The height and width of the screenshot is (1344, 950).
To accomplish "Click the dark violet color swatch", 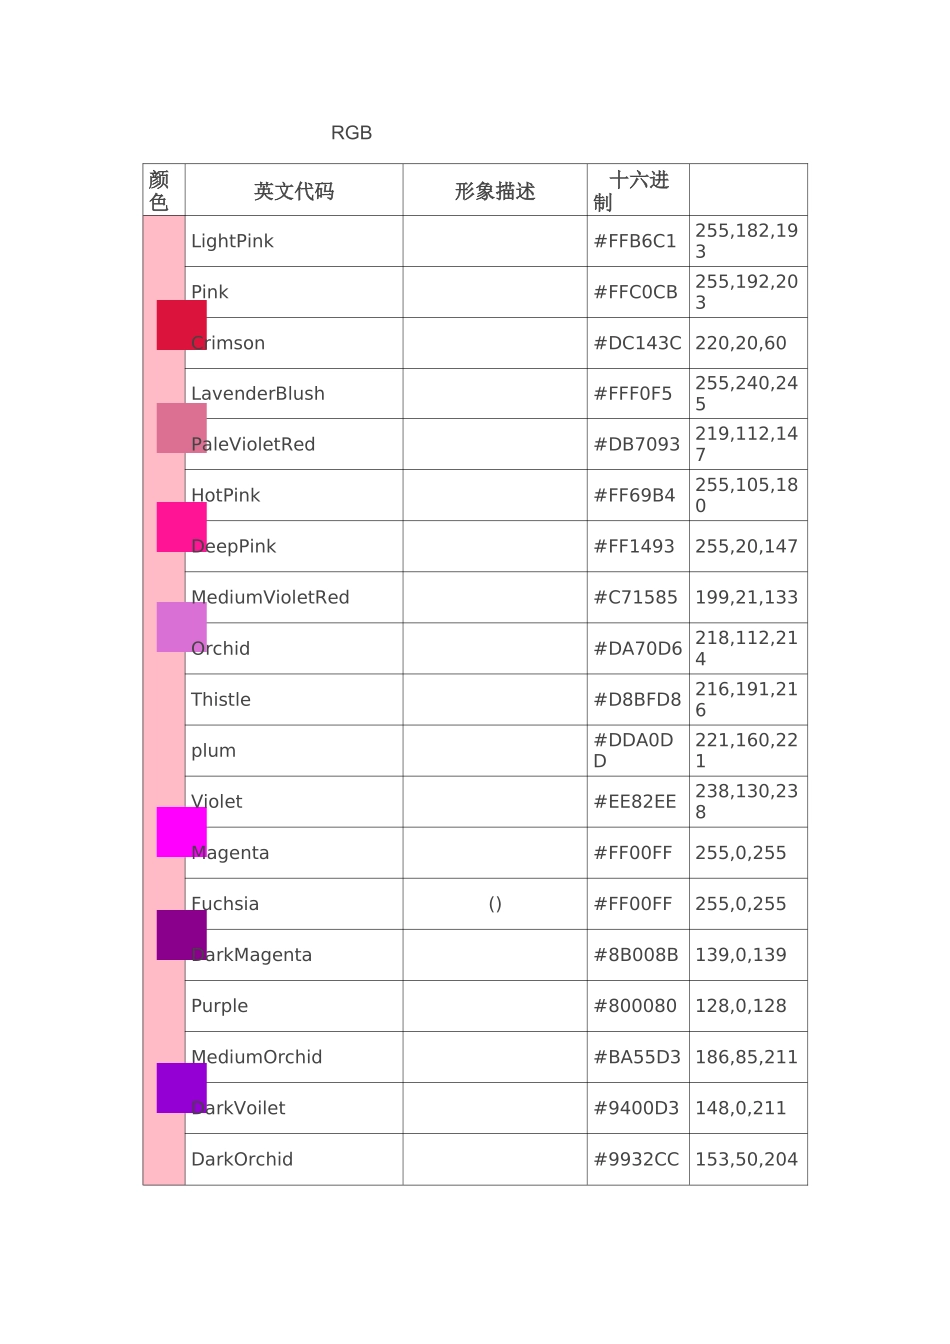I will [x=181, y=1088].
